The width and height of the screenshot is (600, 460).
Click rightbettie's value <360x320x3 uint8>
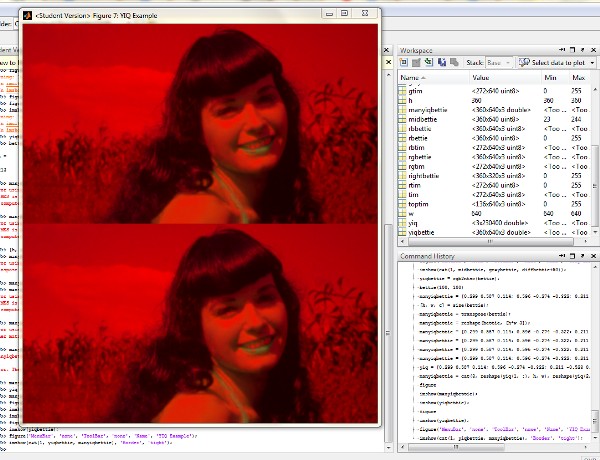[x=498, y=176]
